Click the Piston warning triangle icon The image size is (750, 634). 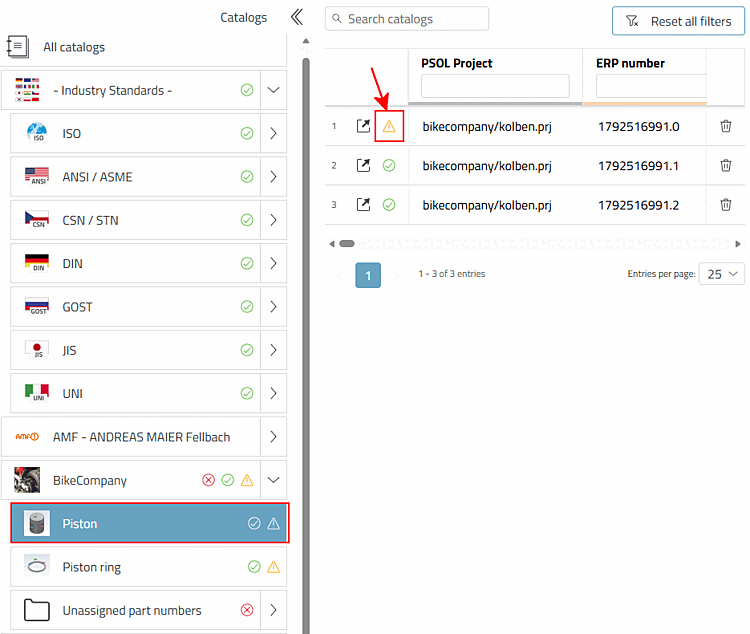click(274, 523)
